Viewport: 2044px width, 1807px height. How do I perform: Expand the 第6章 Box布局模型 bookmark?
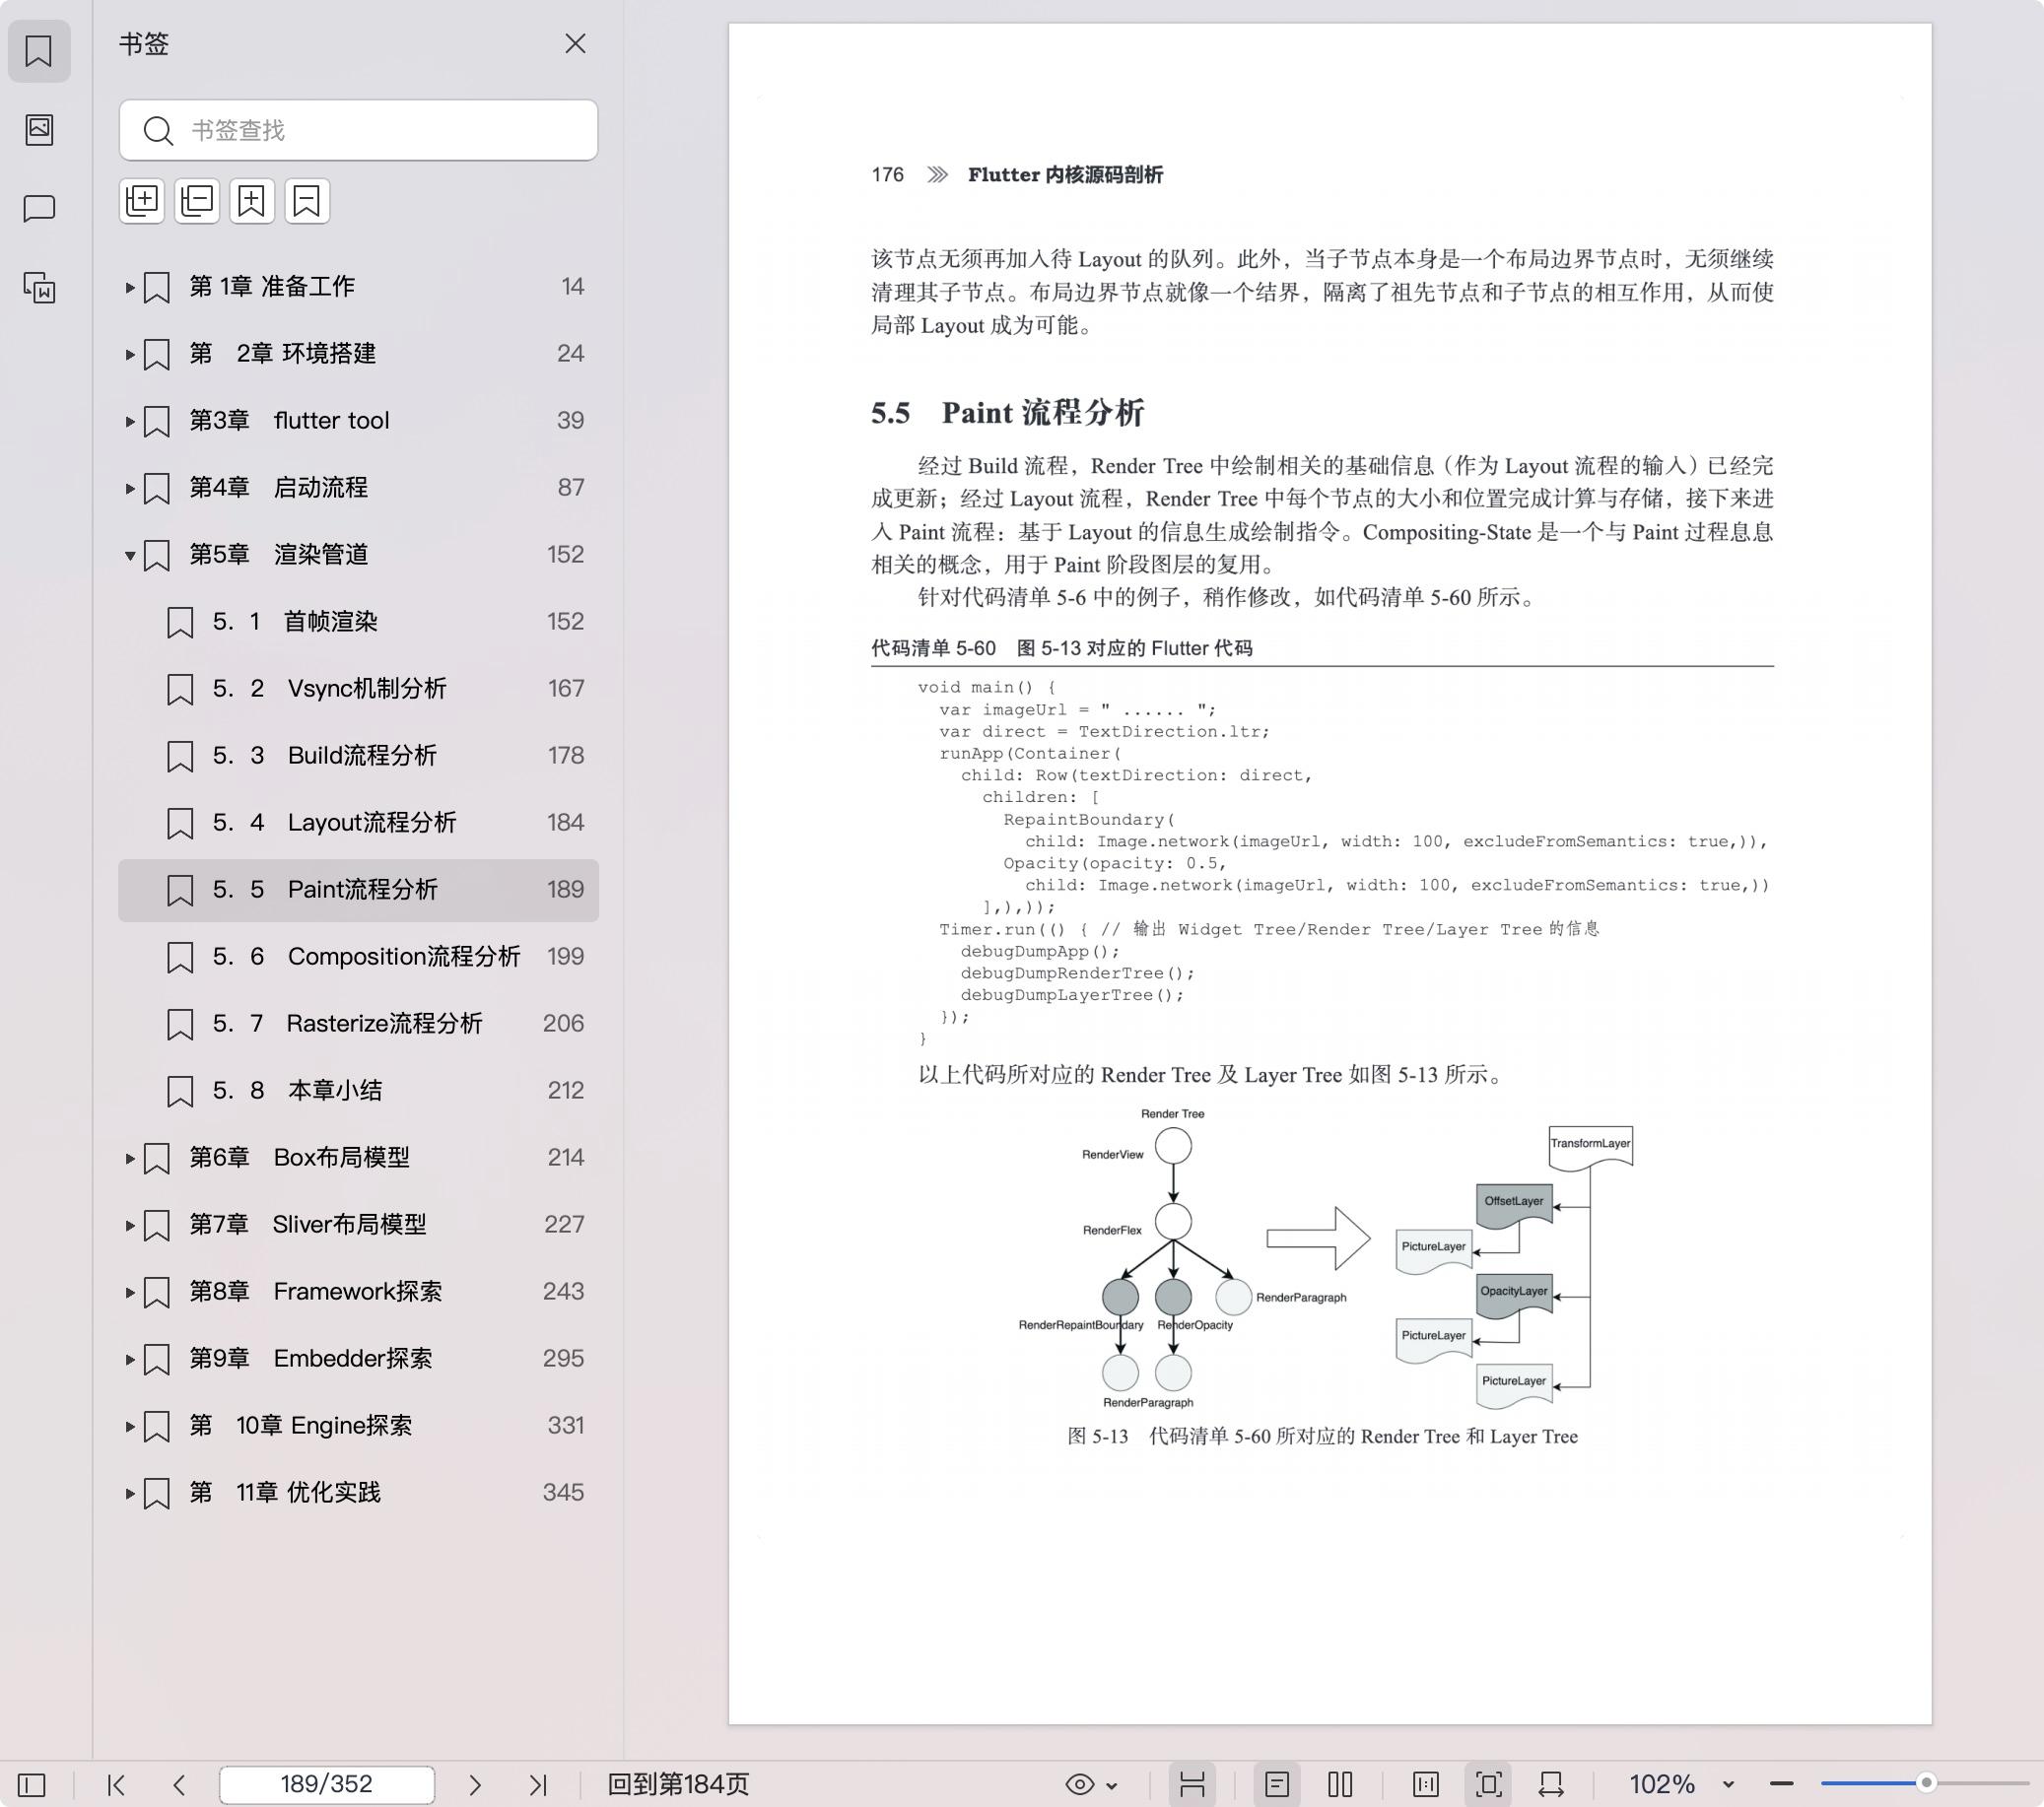coord(130,1158)
